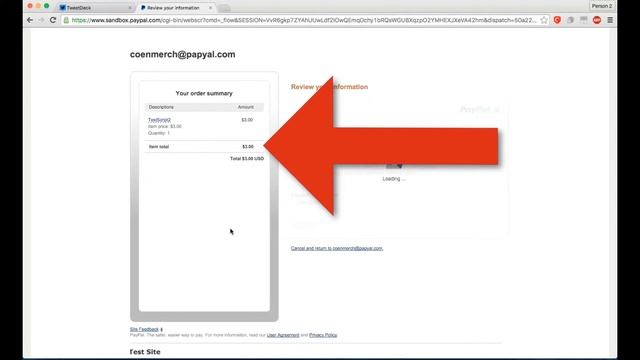Click the Item price: $3.00 text

click(164, 127)
